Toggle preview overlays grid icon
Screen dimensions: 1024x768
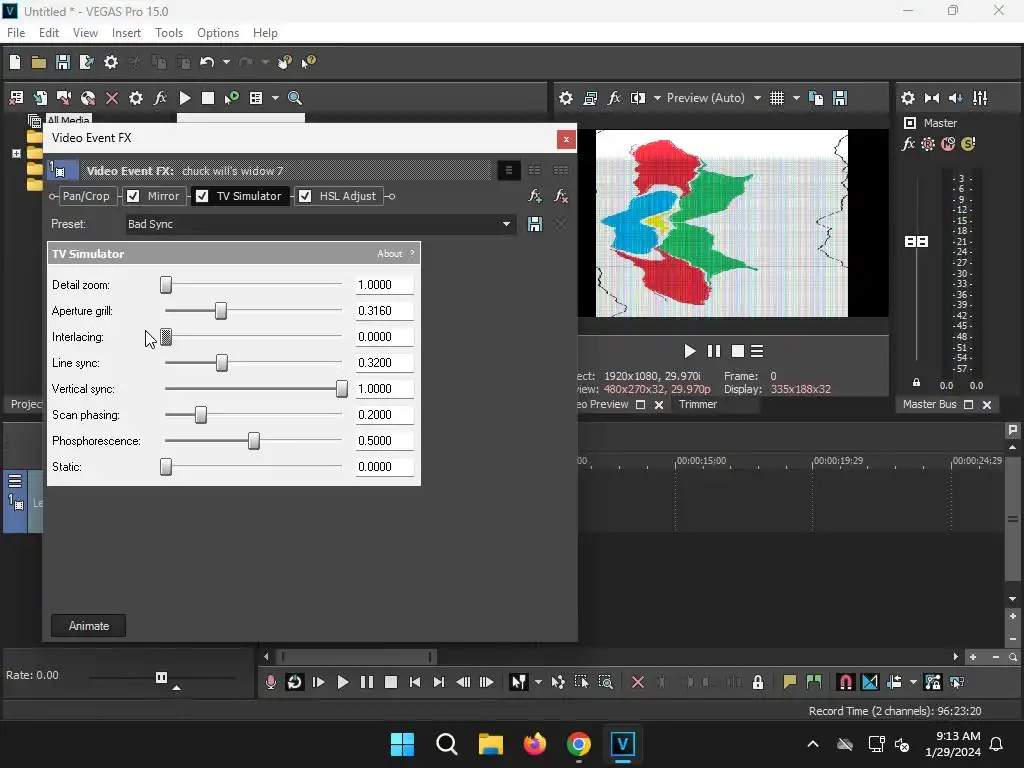point(776,98)
